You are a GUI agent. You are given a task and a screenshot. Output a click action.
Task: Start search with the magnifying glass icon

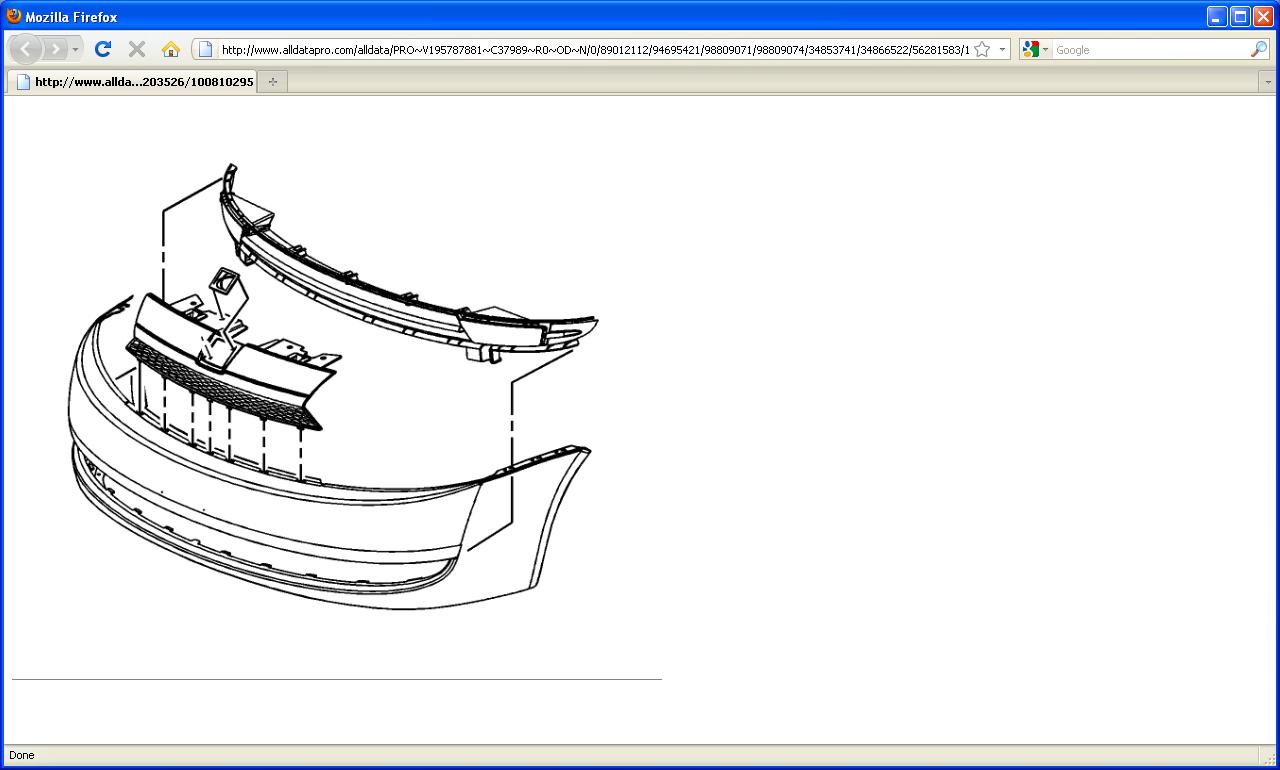coord(1259,49)
